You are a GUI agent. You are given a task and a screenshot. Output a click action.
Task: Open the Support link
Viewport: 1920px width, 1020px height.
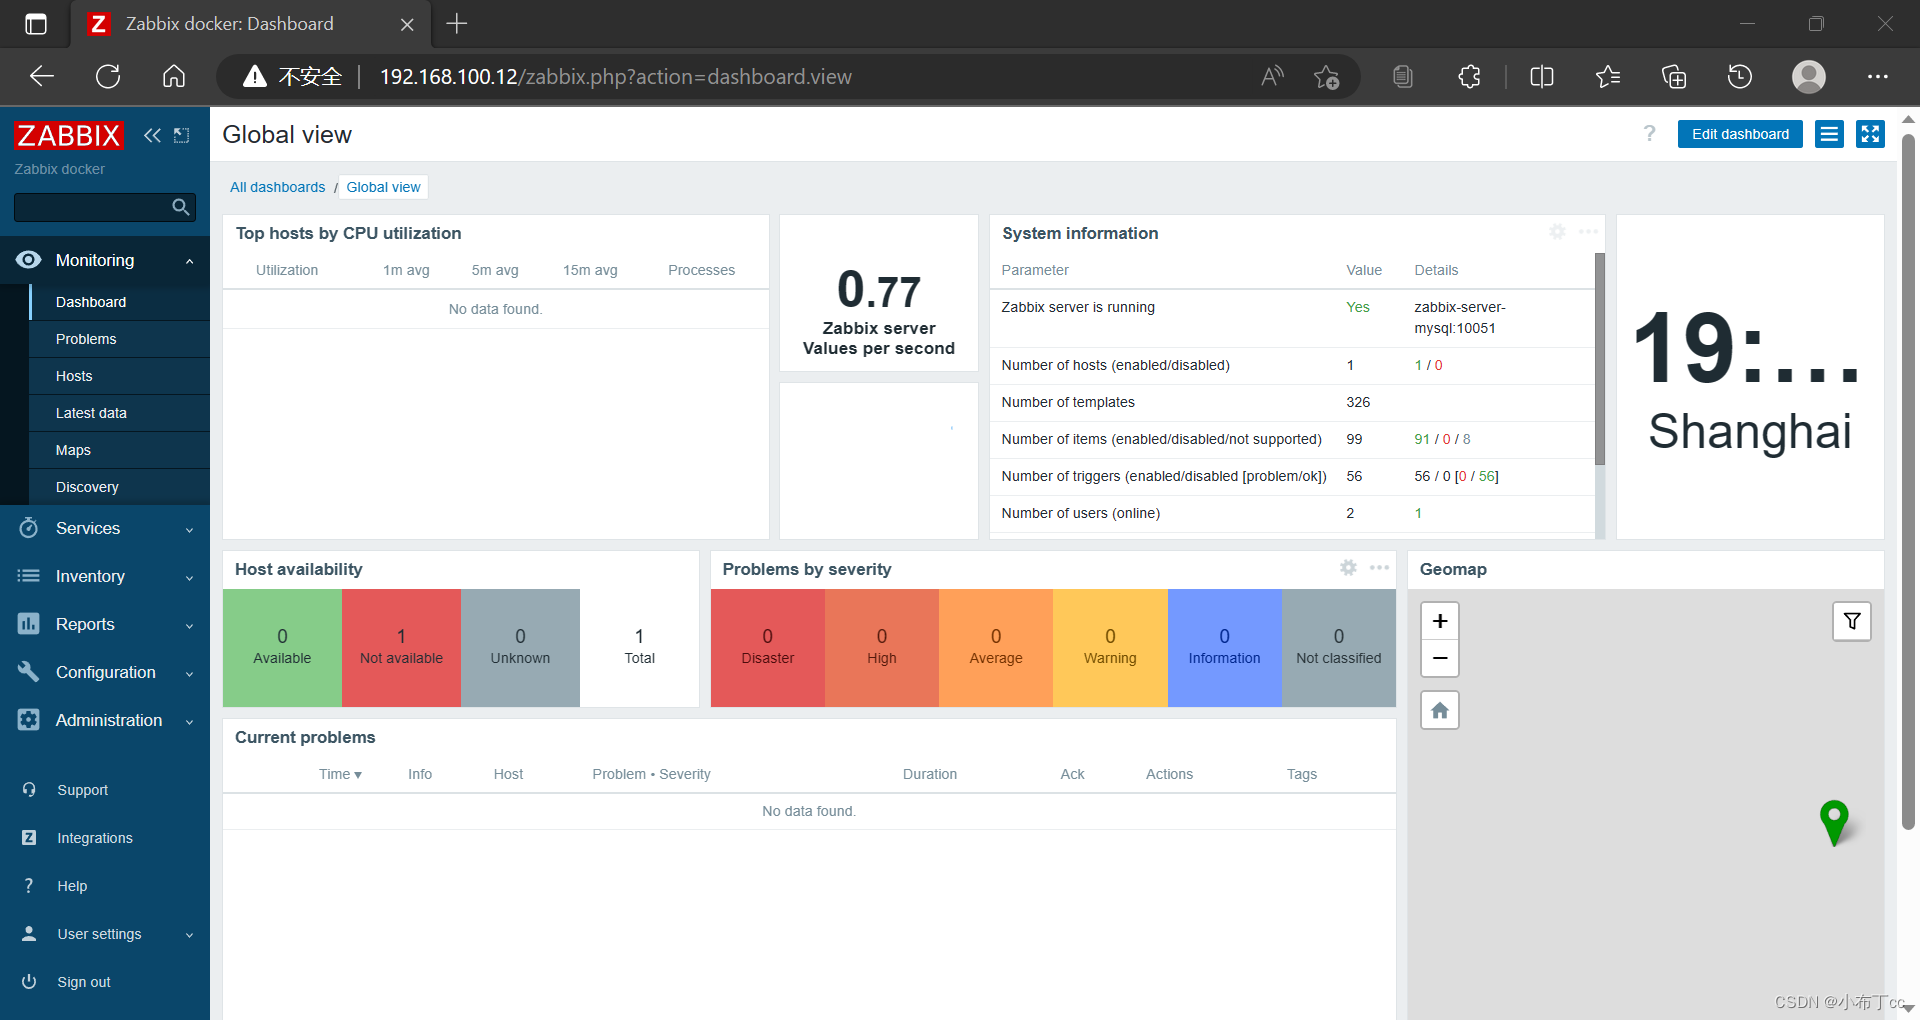pos(82,790)
